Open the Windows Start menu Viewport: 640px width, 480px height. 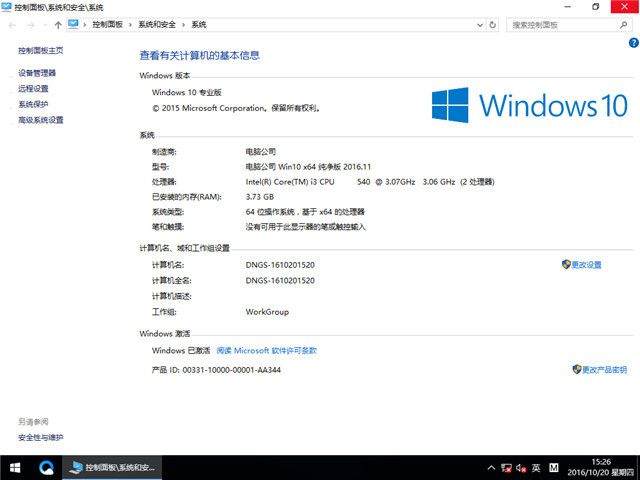tap(16, 467)
